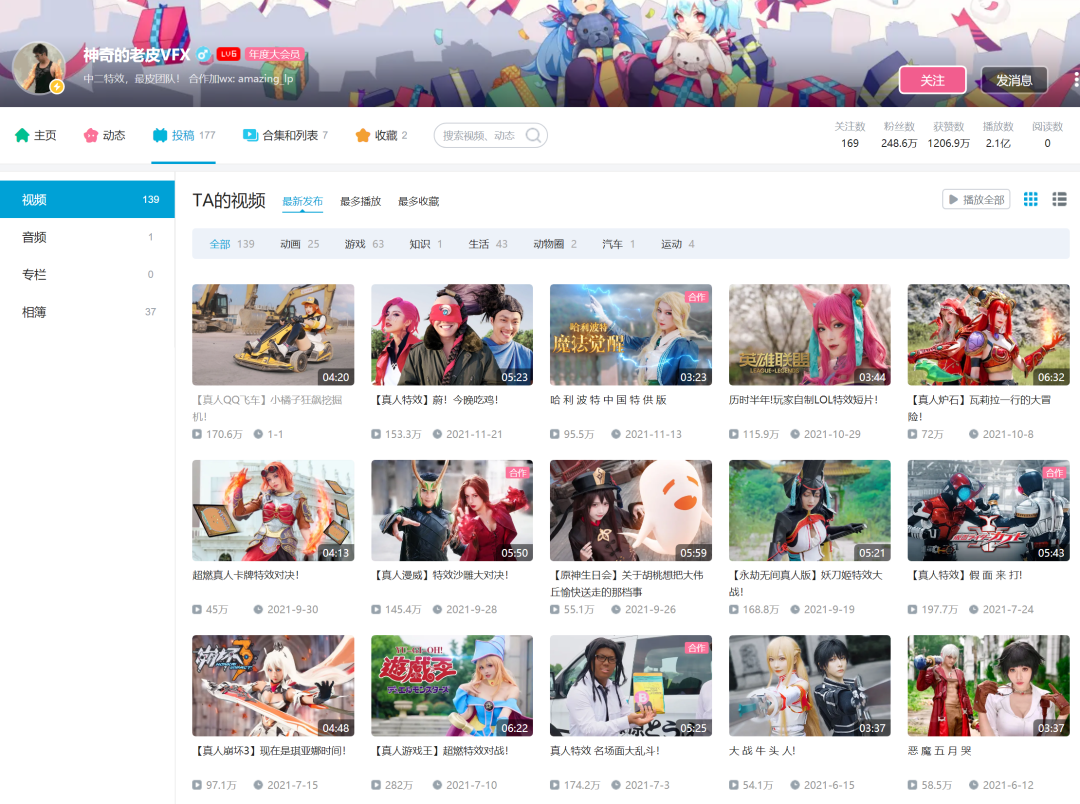Screen dimensions: 1080x804
Task: Click the pink 关注 follow button
Action: (933, 80)
